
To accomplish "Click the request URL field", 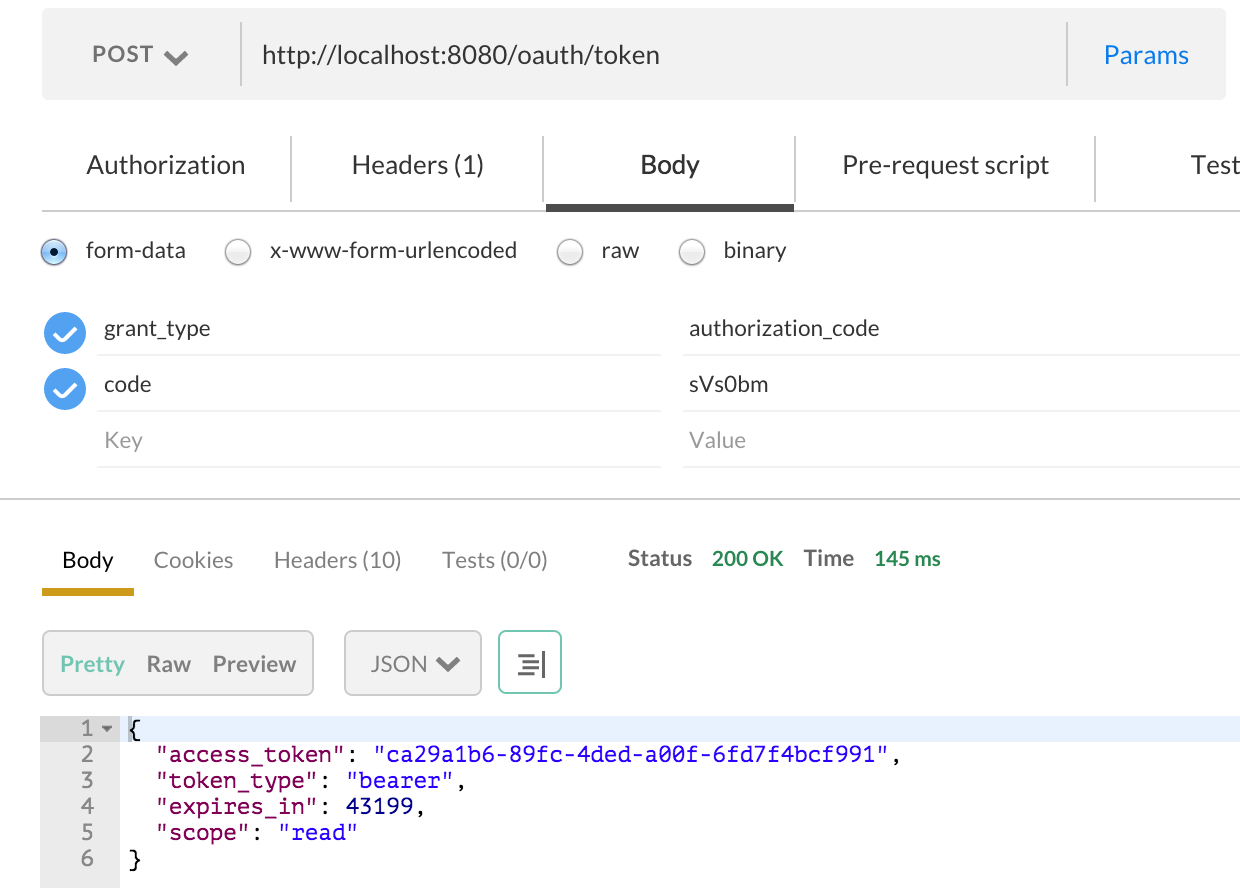I will (x=654, y=55).
